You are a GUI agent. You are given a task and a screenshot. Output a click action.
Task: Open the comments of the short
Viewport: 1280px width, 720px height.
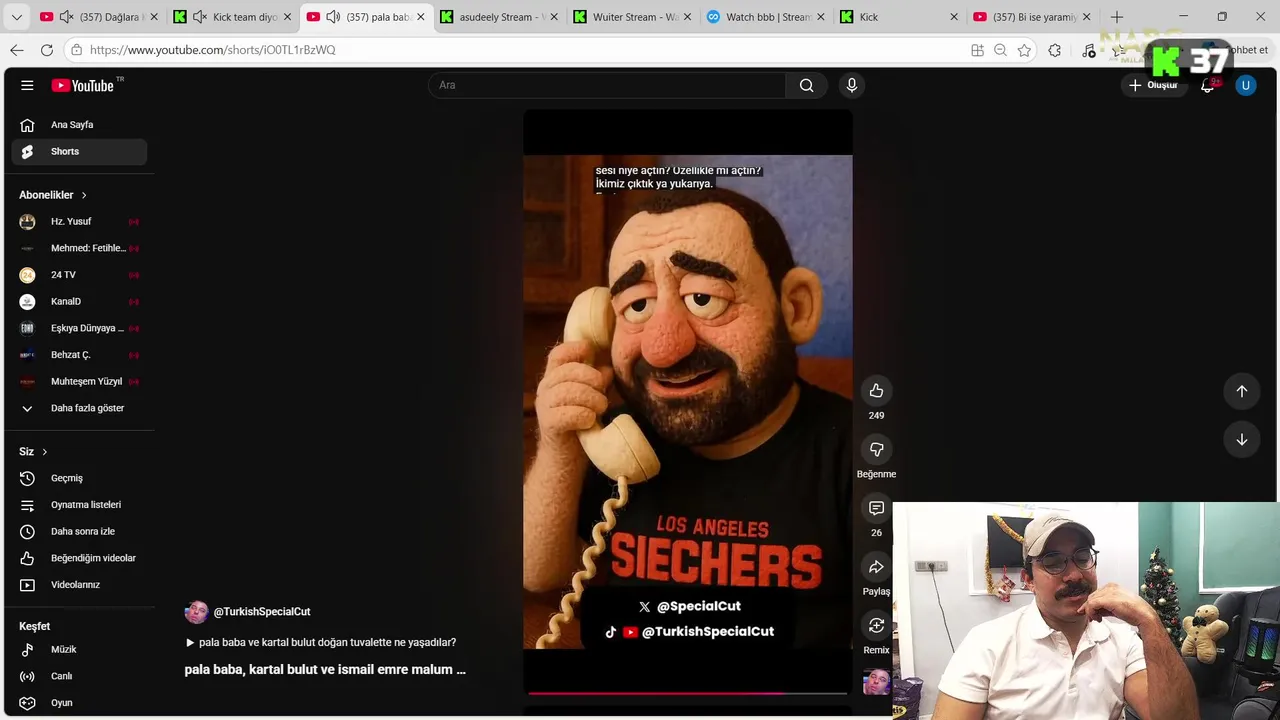876,509
